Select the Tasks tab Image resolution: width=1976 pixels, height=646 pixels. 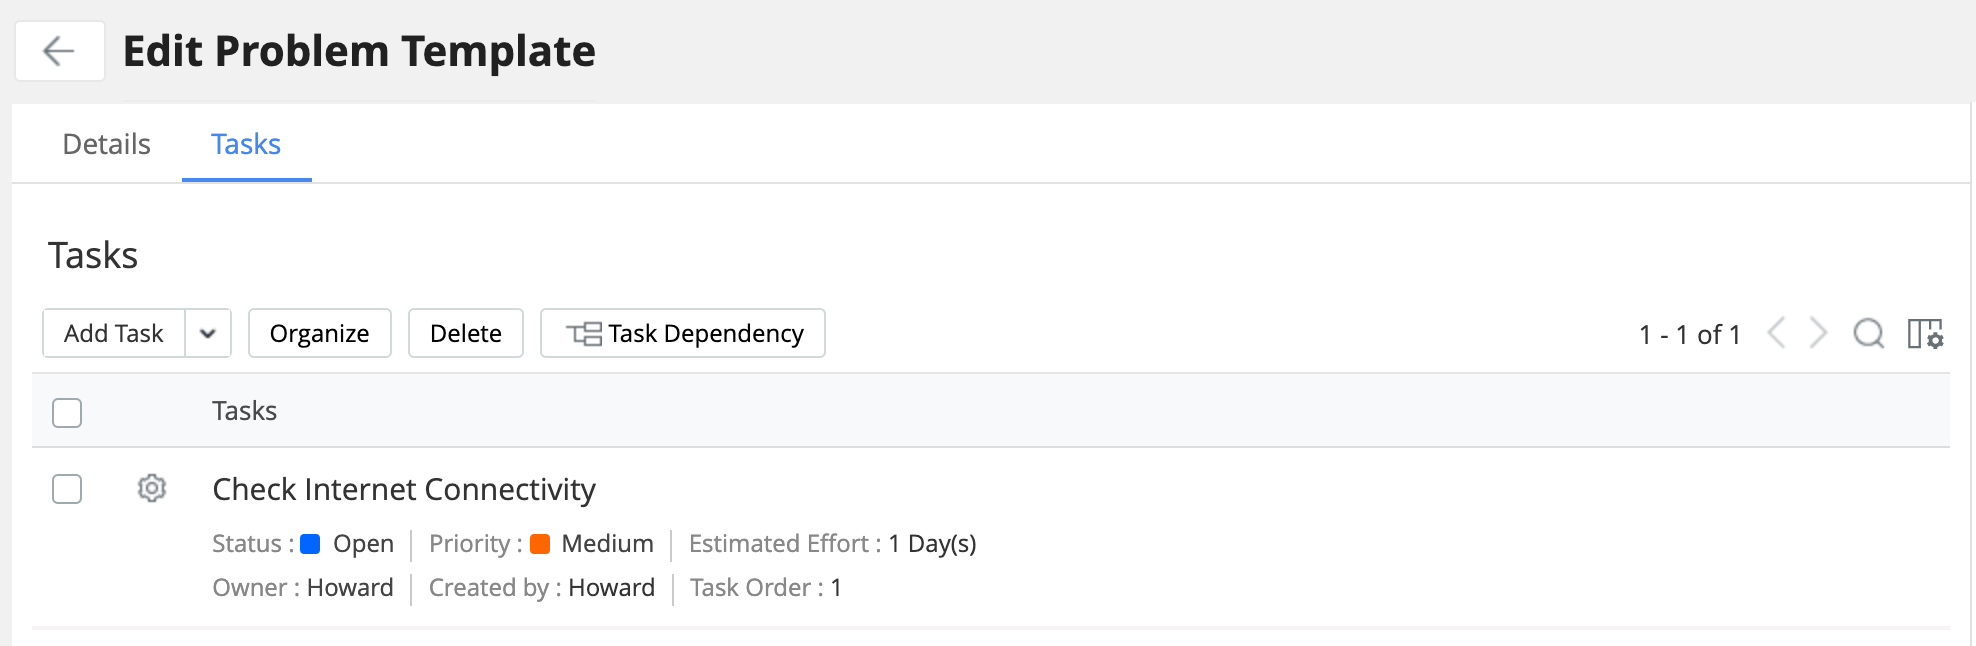246,145
